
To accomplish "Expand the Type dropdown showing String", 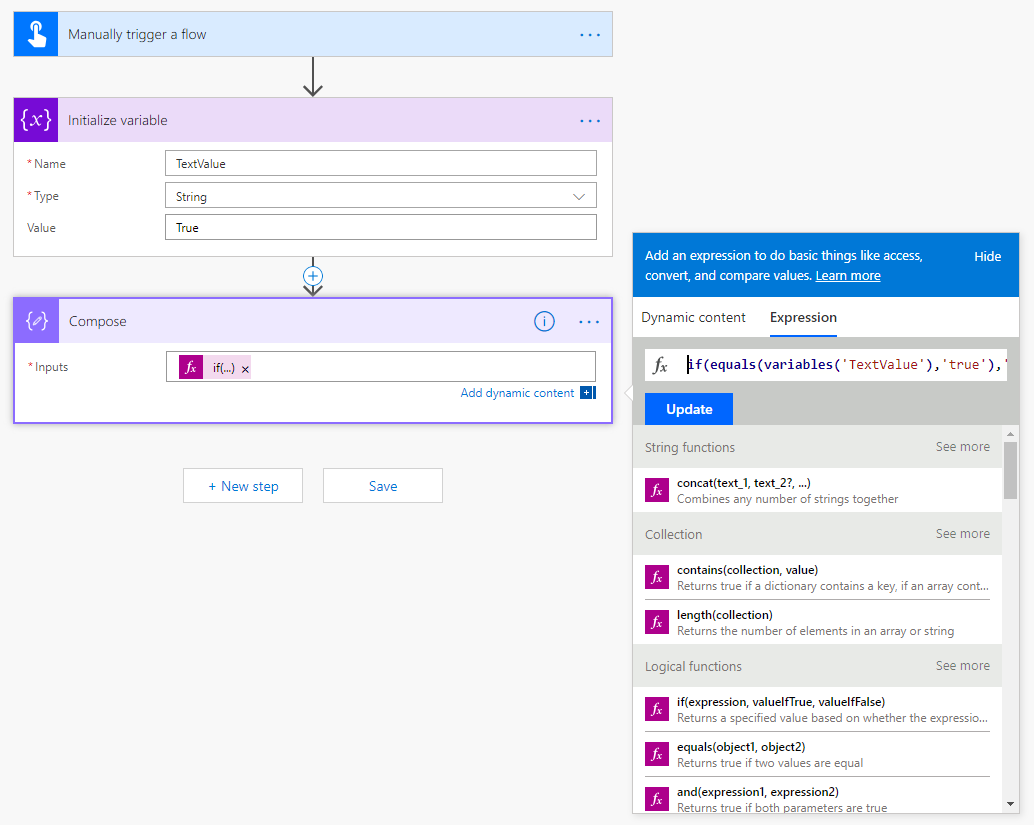I will (x=380, y=196).
